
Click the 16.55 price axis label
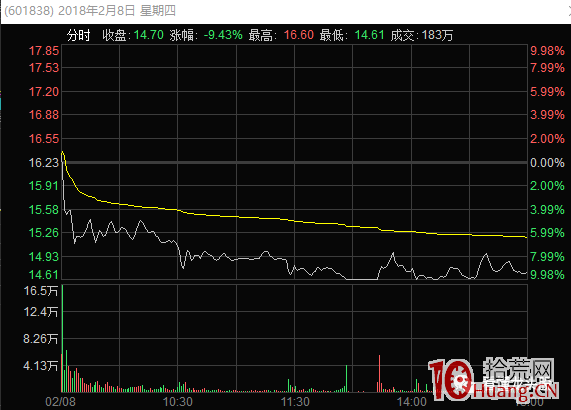pos(44,139)
